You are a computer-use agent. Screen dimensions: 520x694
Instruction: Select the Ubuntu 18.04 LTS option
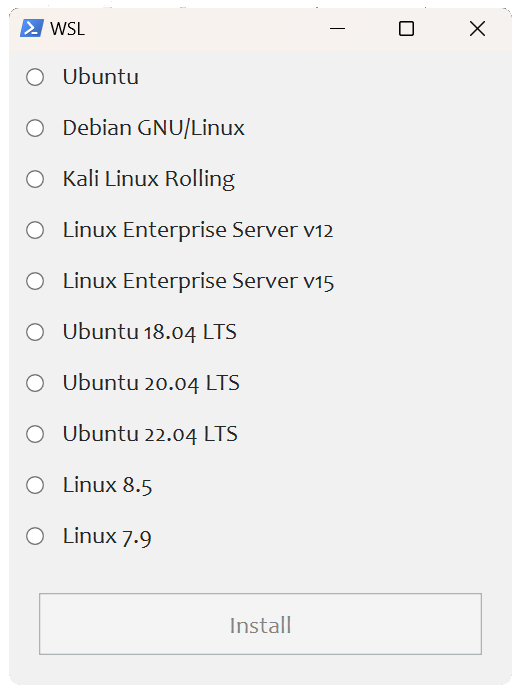35,332
